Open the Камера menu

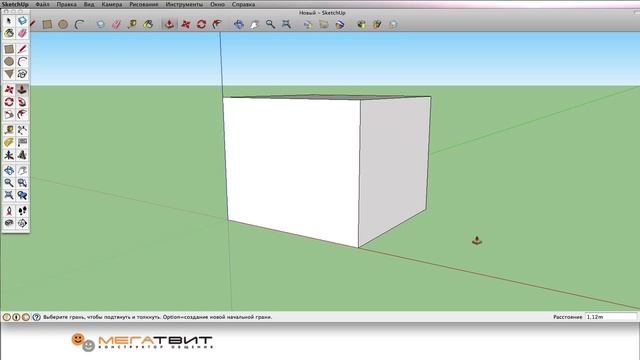[x=111, y=4]
